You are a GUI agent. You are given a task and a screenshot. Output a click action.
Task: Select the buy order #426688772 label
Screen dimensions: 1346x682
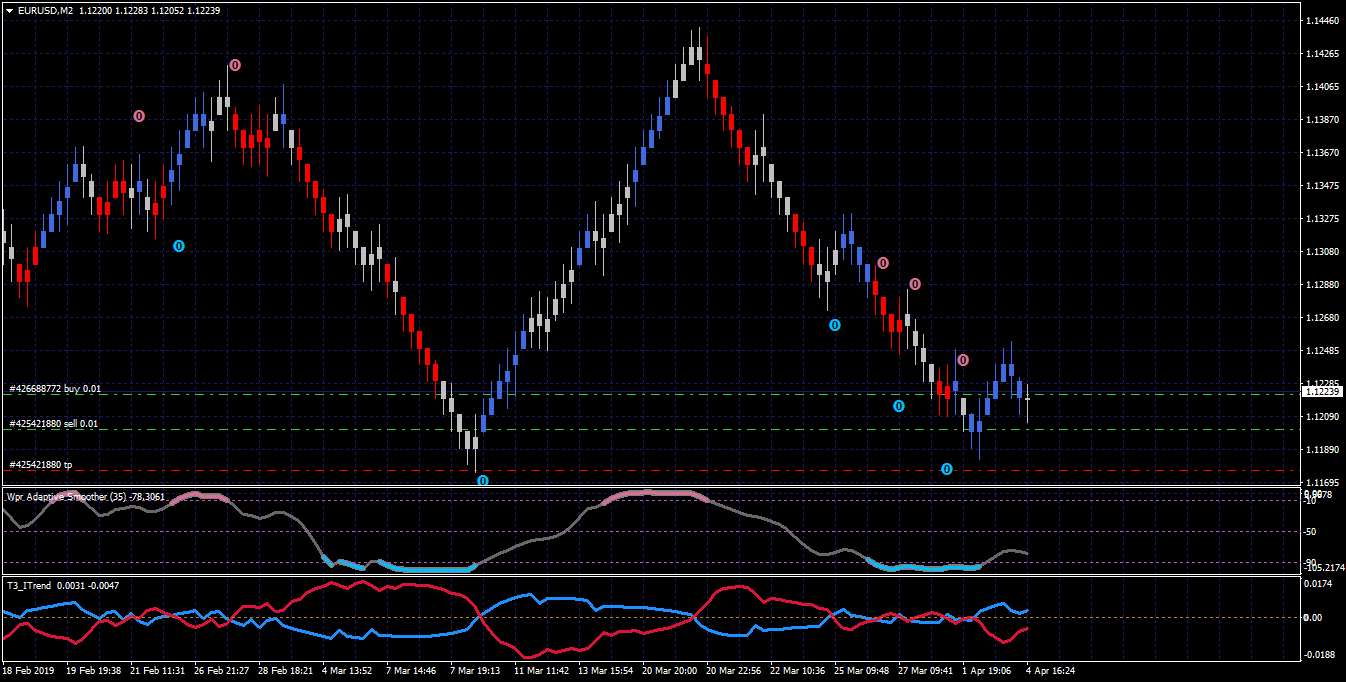point(55,388)
